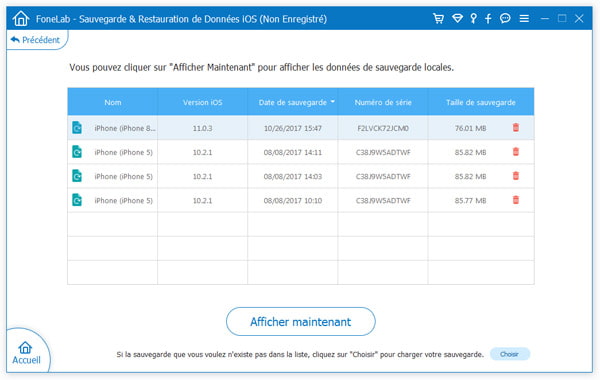600x380 pixels.
Task: Click the Afficher maintenant button
Action: point(300,321)
